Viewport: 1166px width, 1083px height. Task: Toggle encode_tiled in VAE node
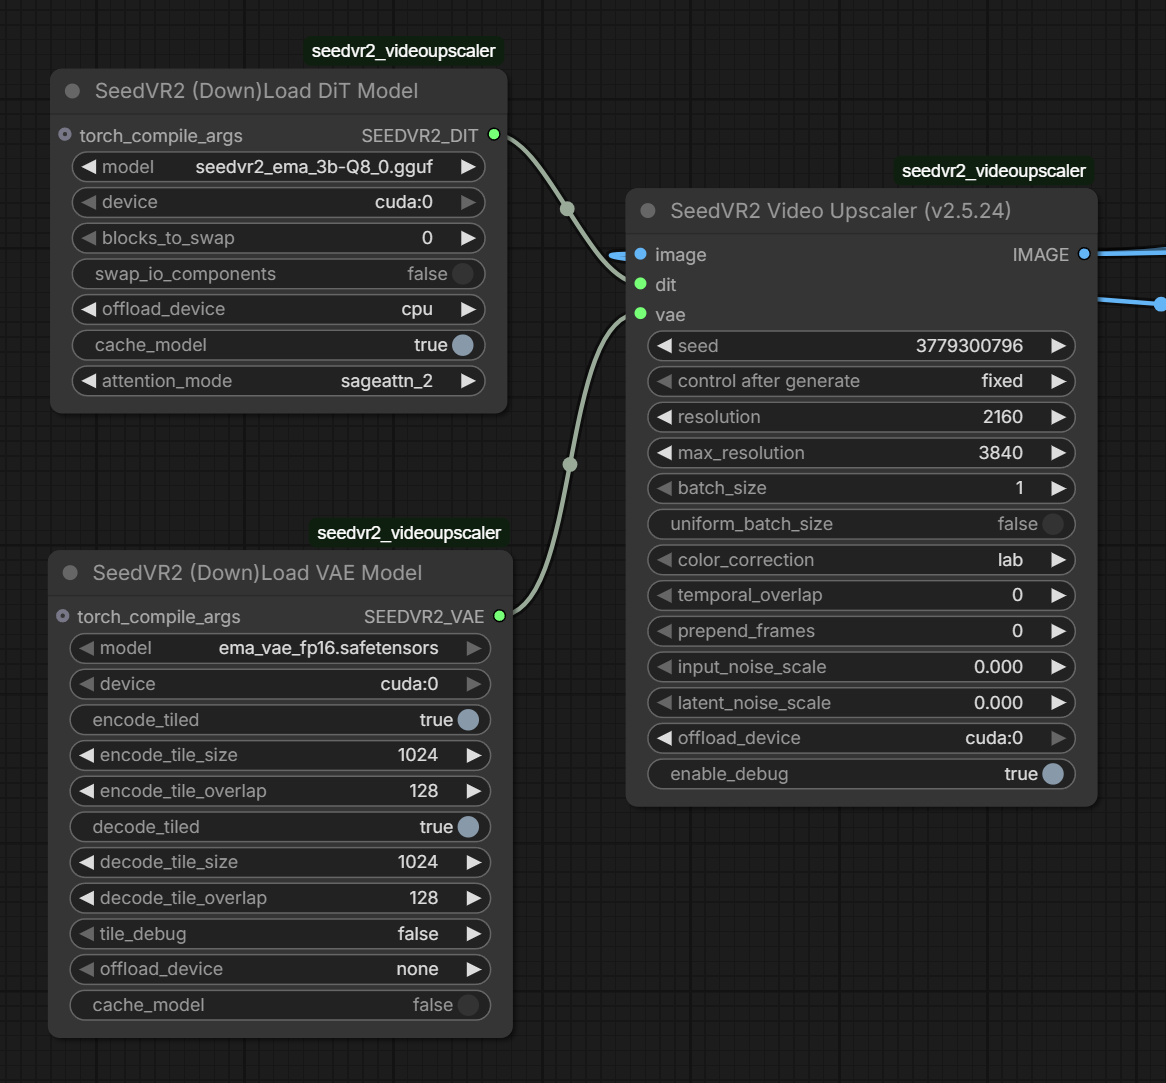point(280,720)
